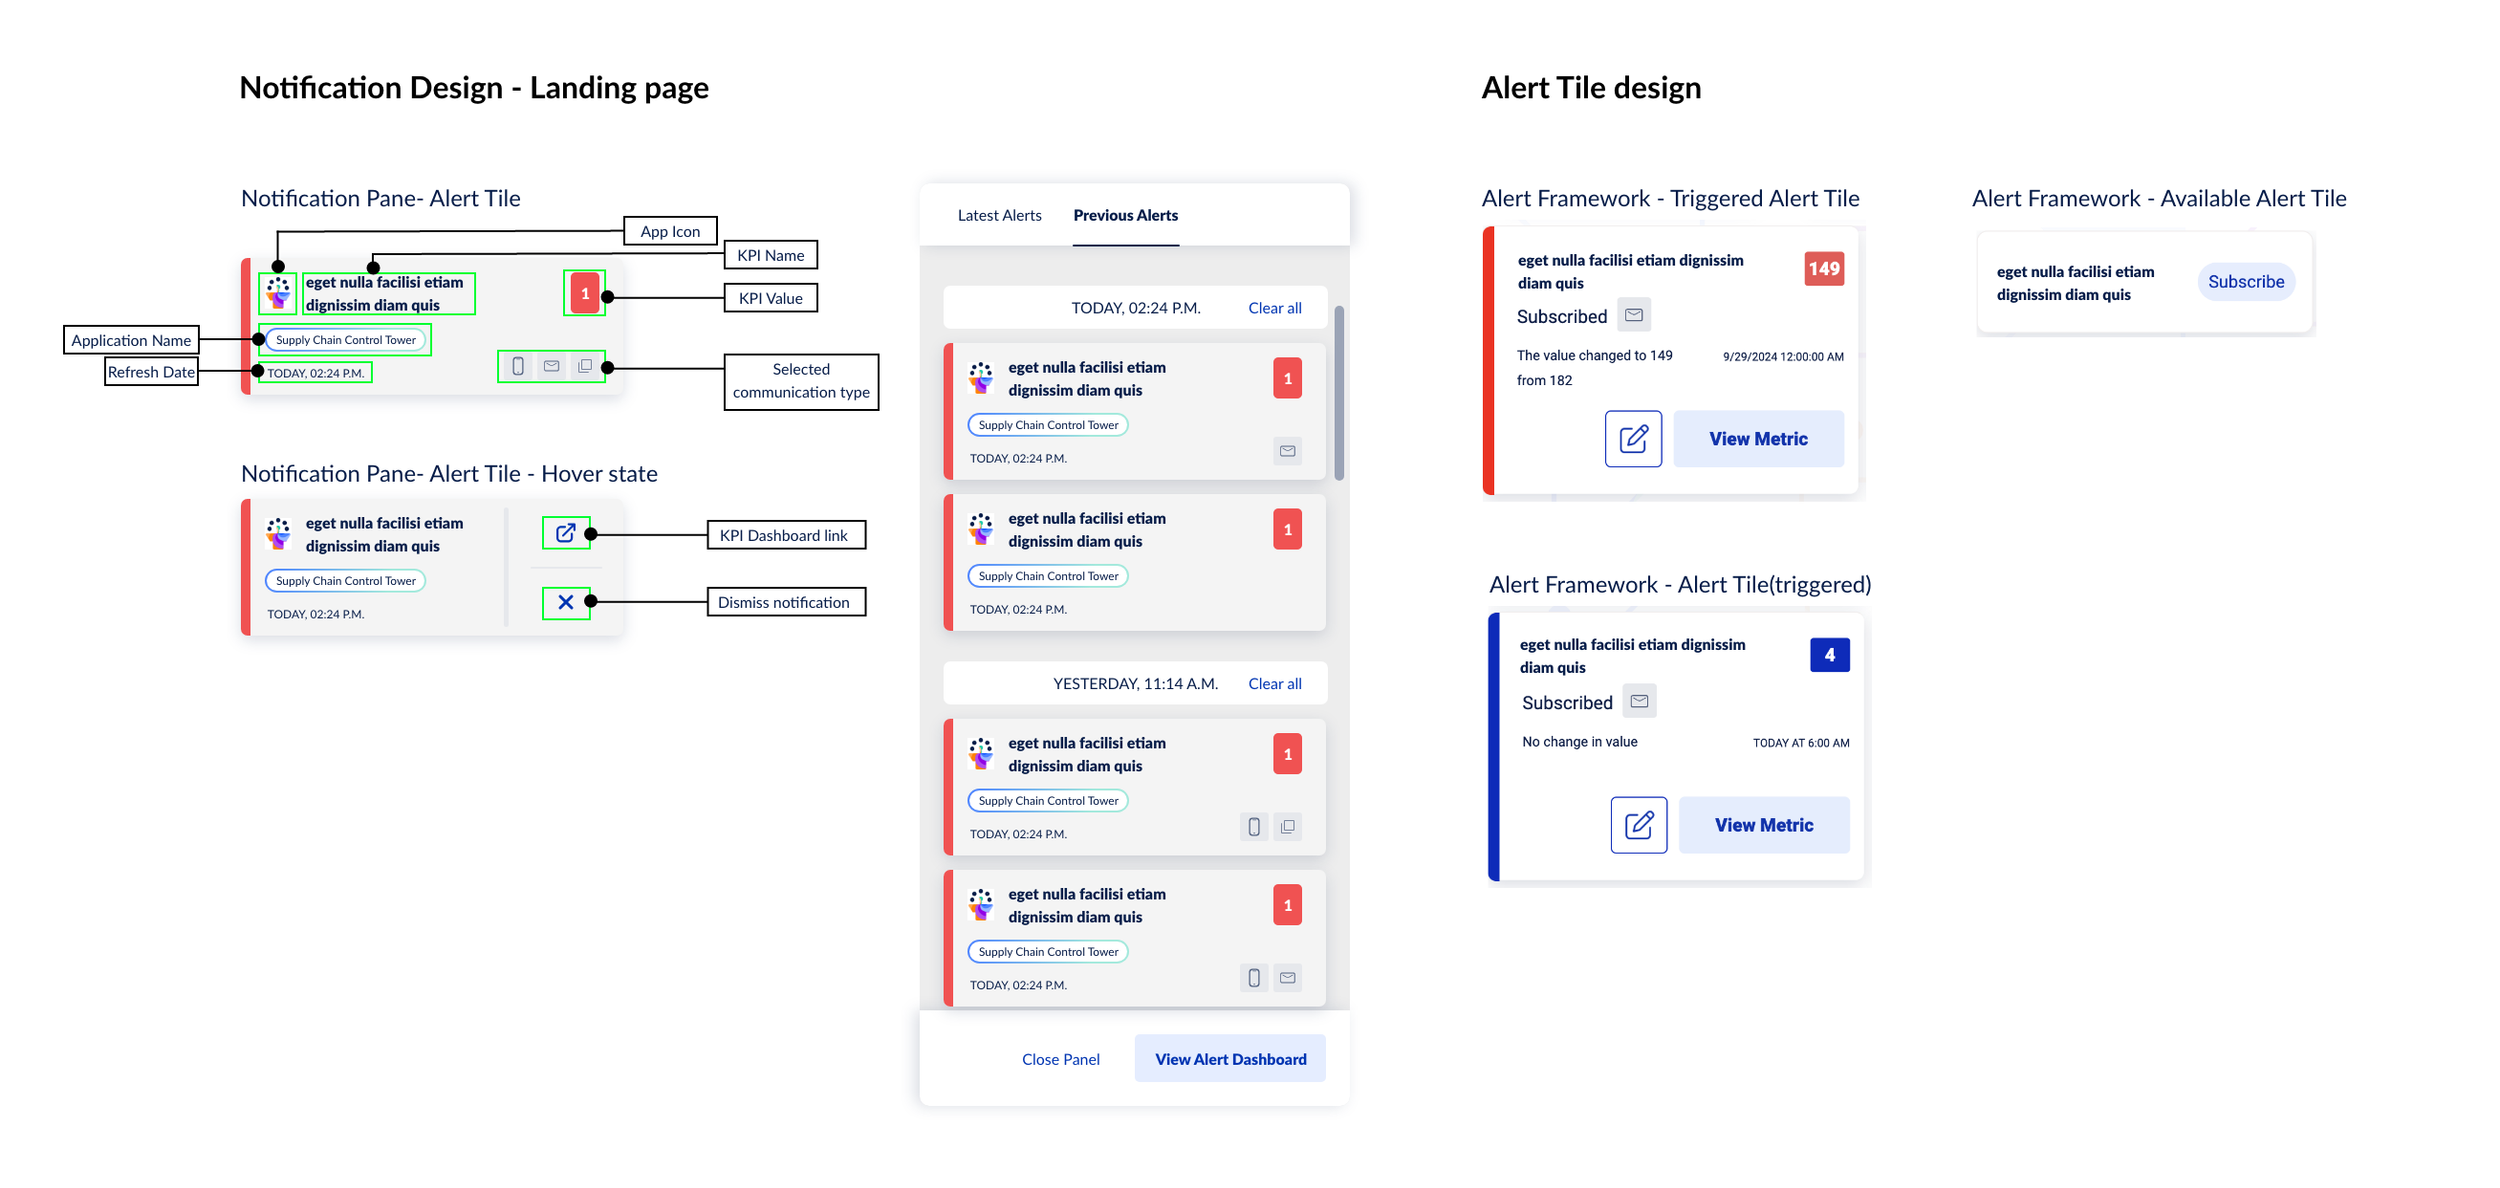Click the edit pencil icon on the Triggered Alert Tile
2500x1188 pixels.
coord(1632,438)
